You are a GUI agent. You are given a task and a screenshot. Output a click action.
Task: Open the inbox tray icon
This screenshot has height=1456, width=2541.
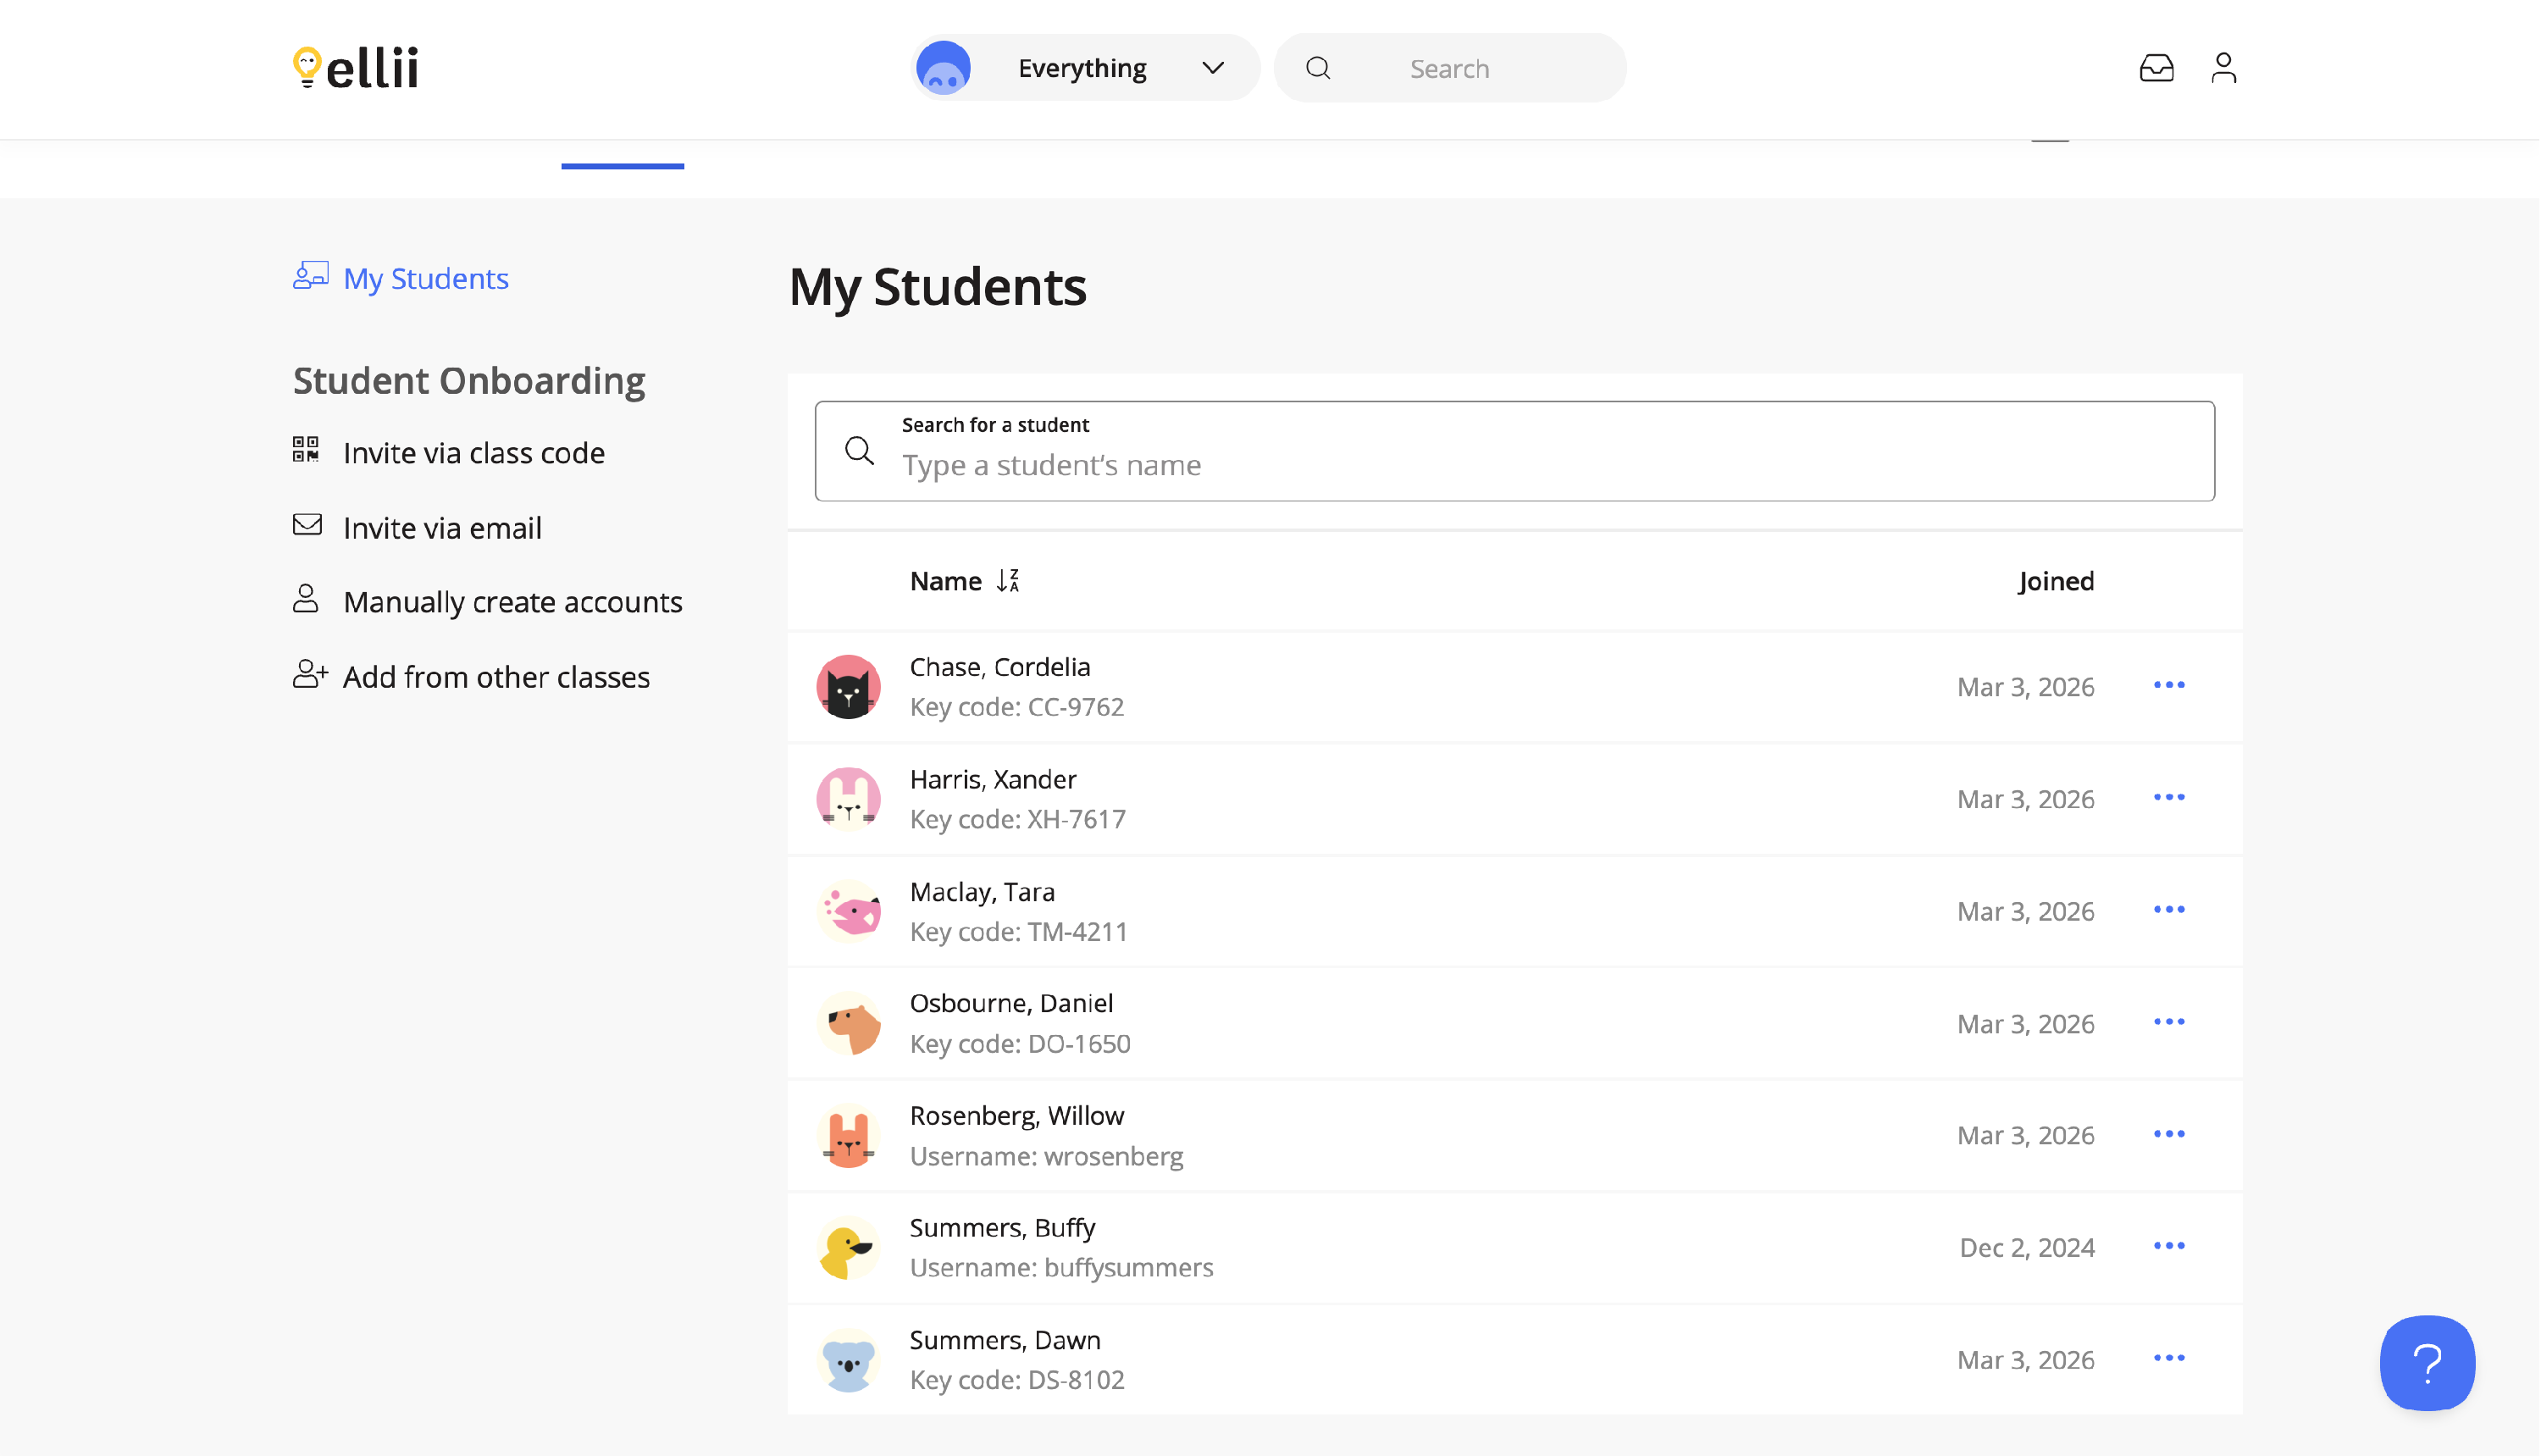2157,68
